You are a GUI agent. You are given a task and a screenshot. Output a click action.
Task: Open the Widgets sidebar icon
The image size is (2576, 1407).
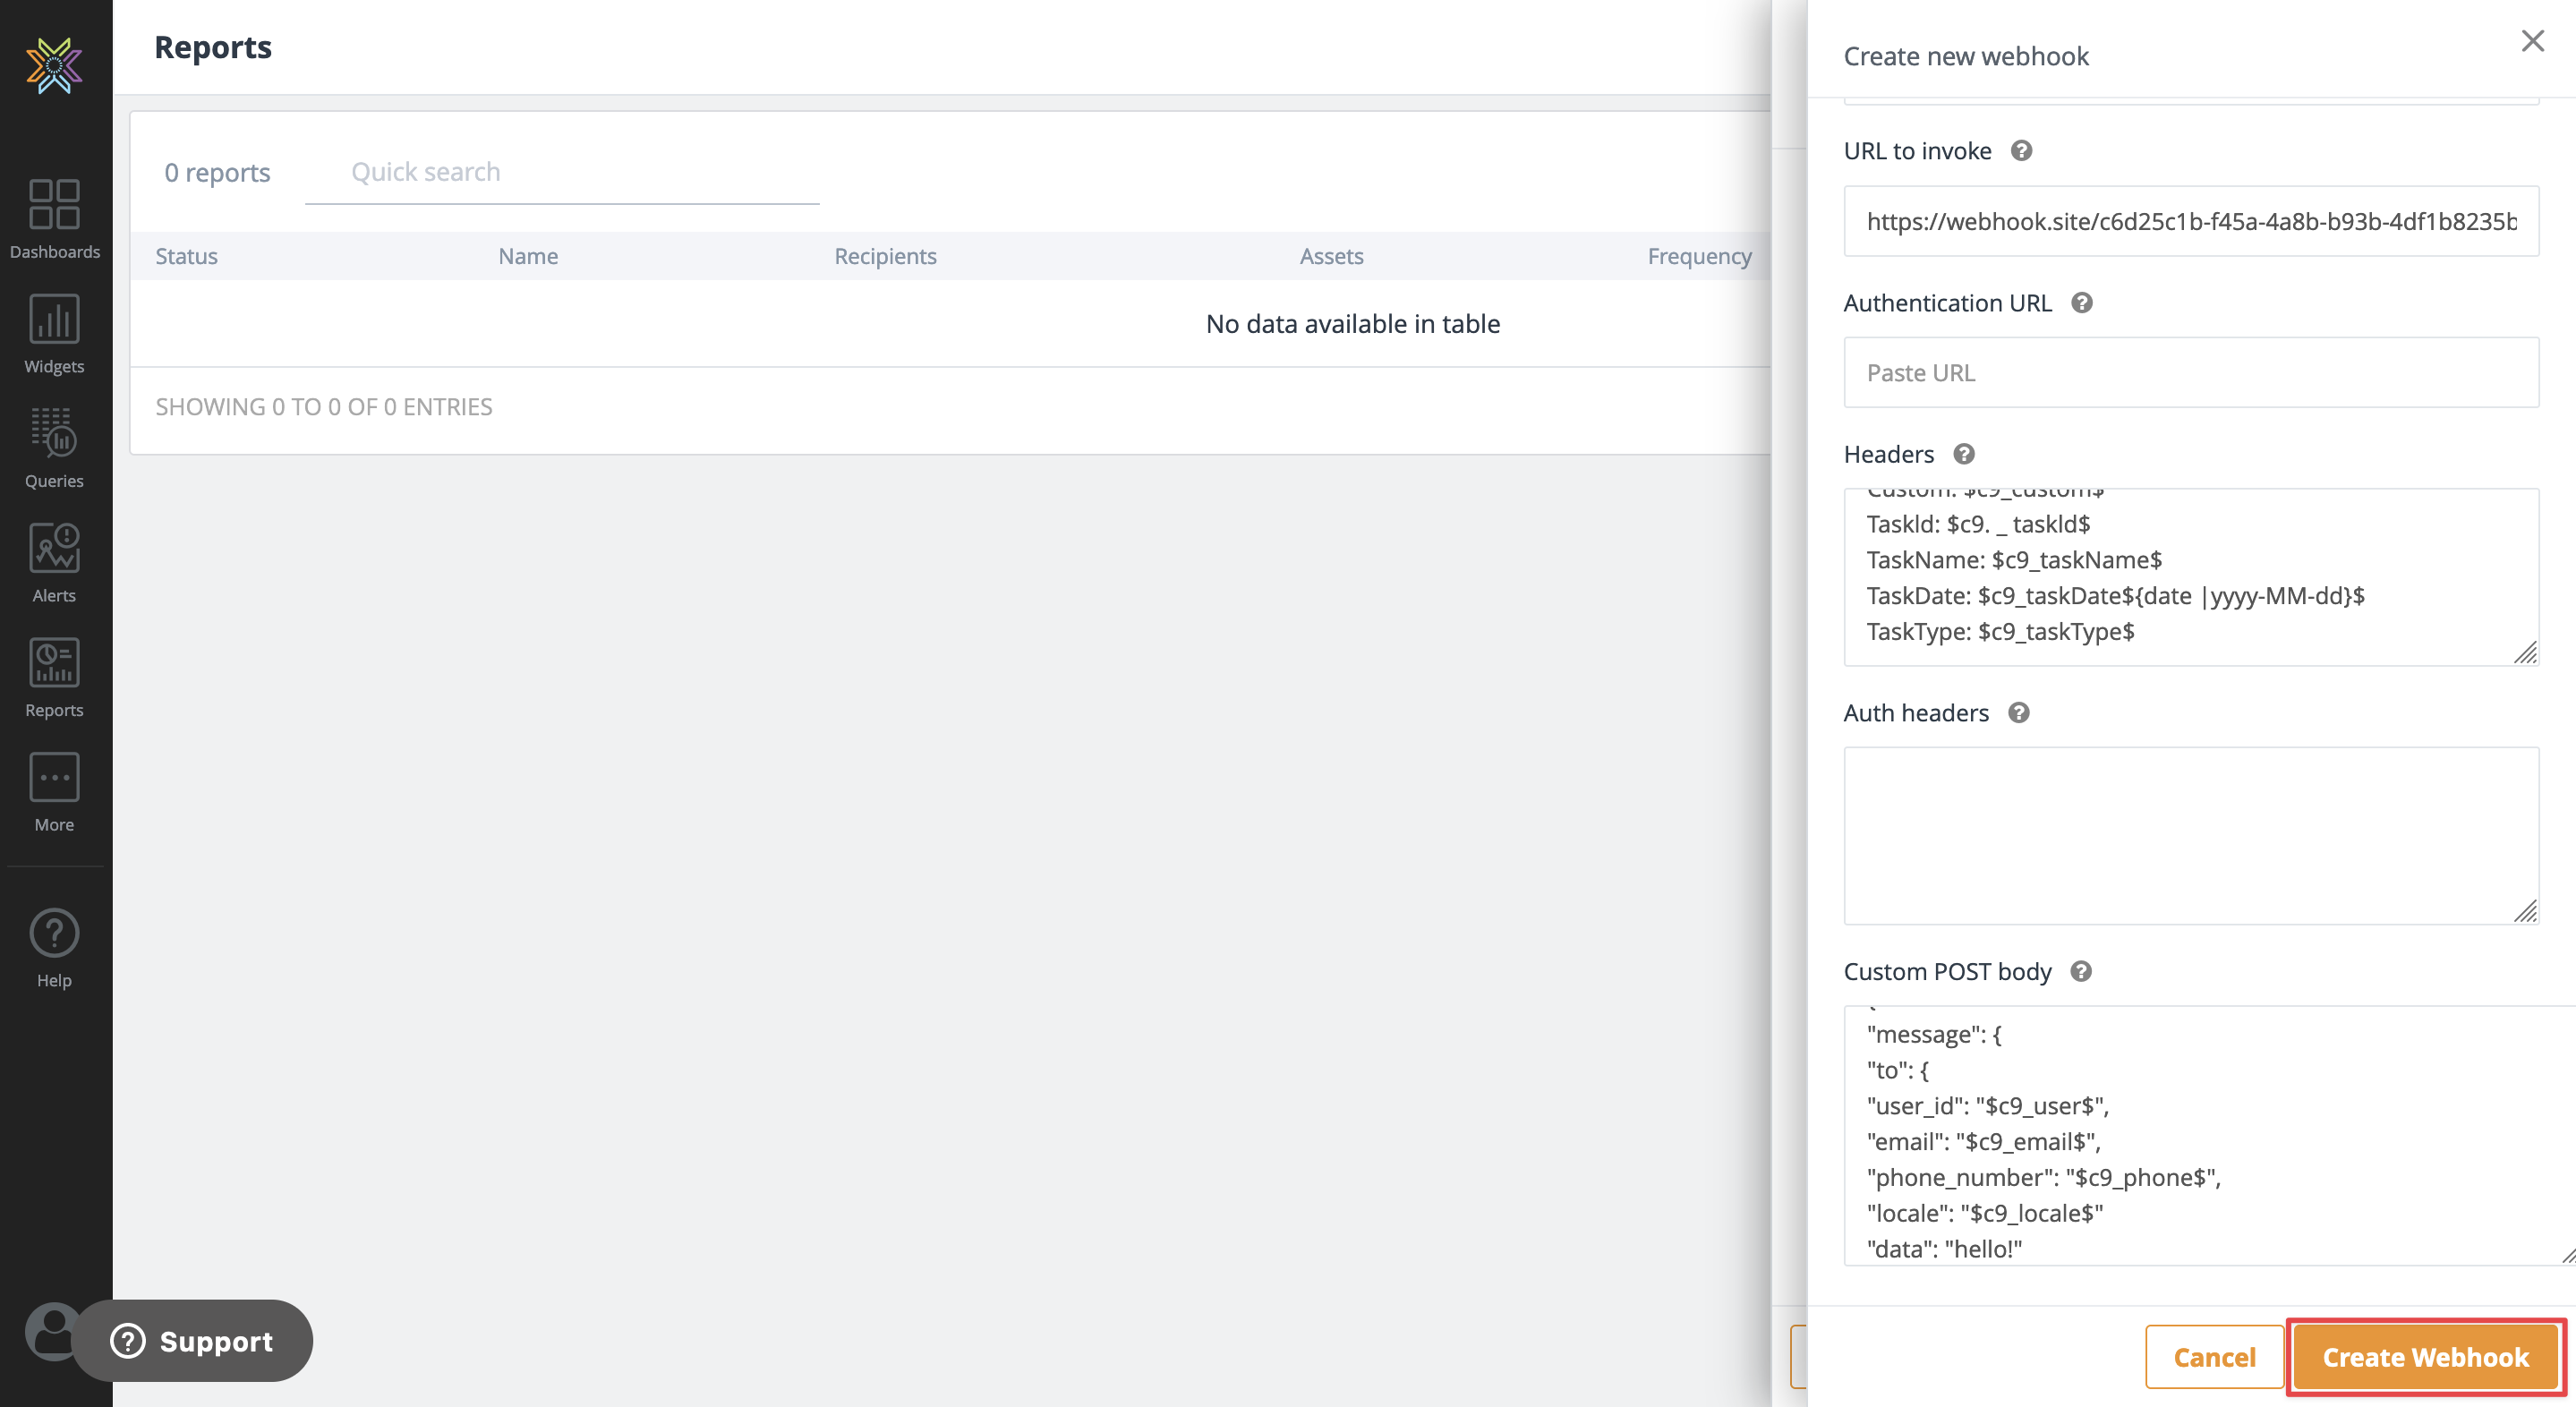54,320
